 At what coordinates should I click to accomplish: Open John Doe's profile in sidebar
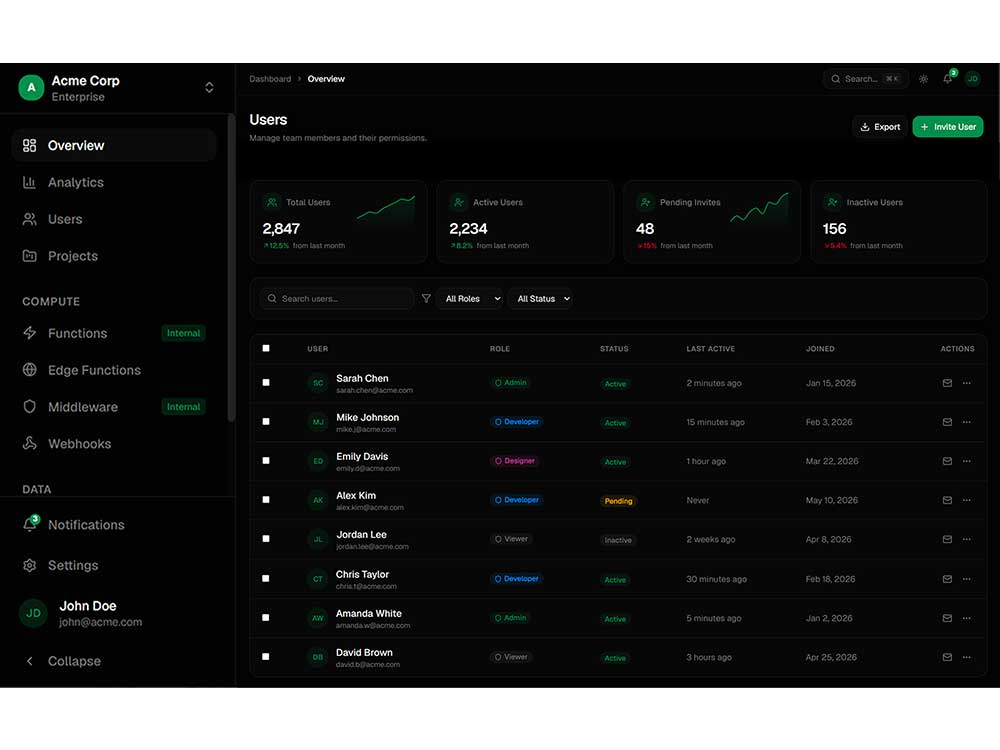(x=114, y=614)
